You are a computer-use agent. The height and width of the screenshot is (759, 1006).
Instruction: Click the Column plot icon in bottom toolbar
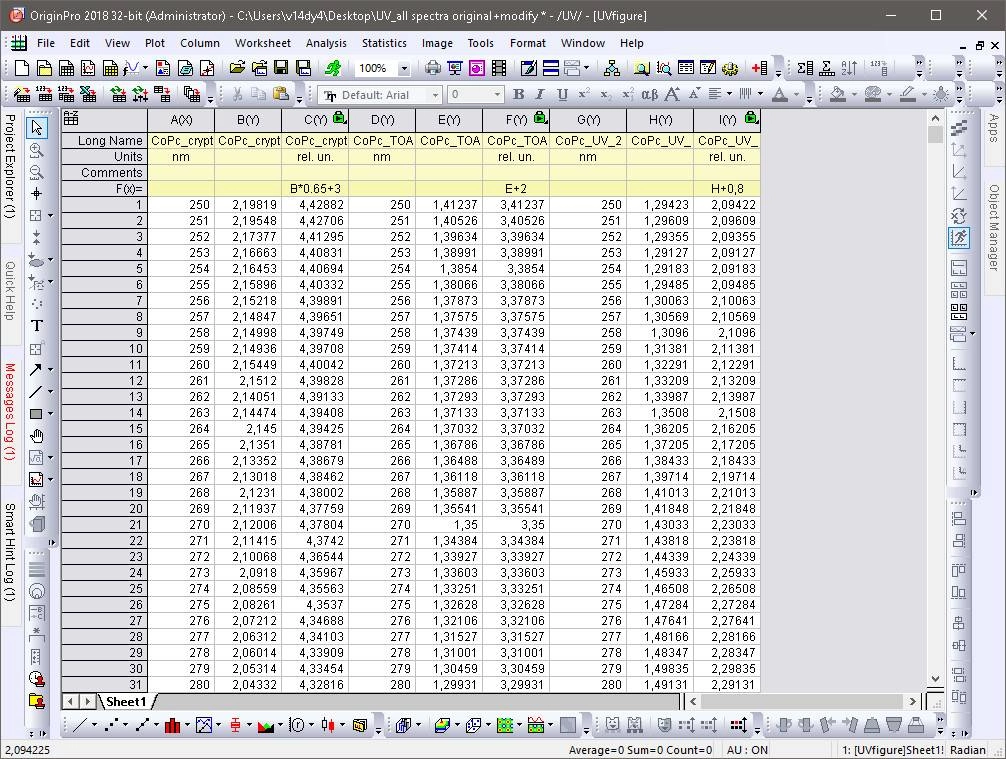point(172,725)
